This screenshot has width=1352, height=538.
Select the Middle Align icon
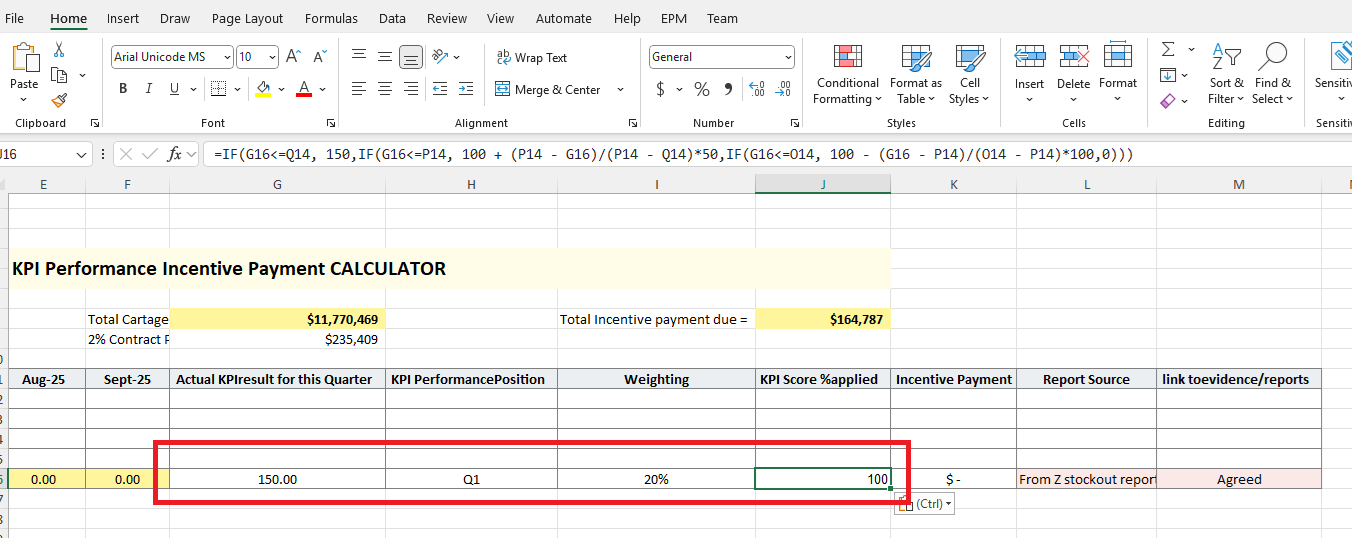tap(385, 57)
